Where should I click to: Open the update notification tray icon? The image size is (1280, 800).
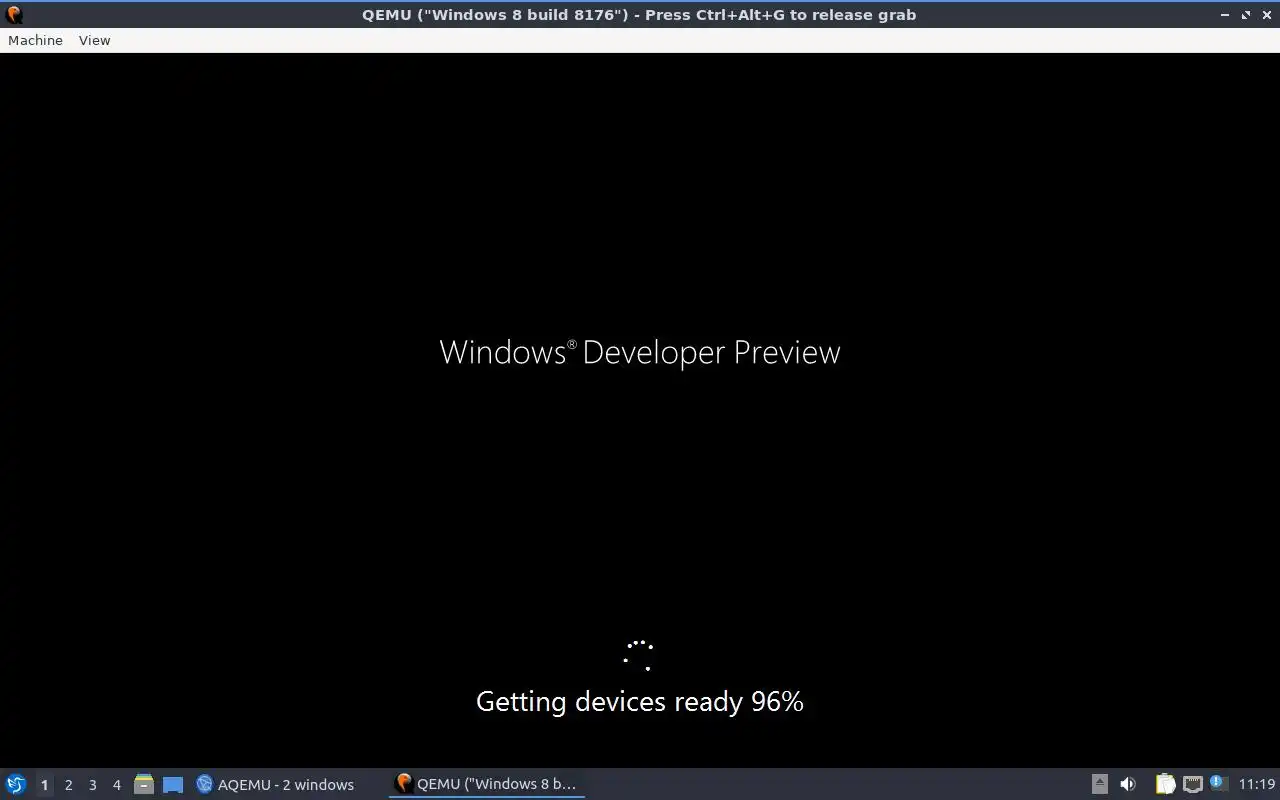[x=1217, y=783]
